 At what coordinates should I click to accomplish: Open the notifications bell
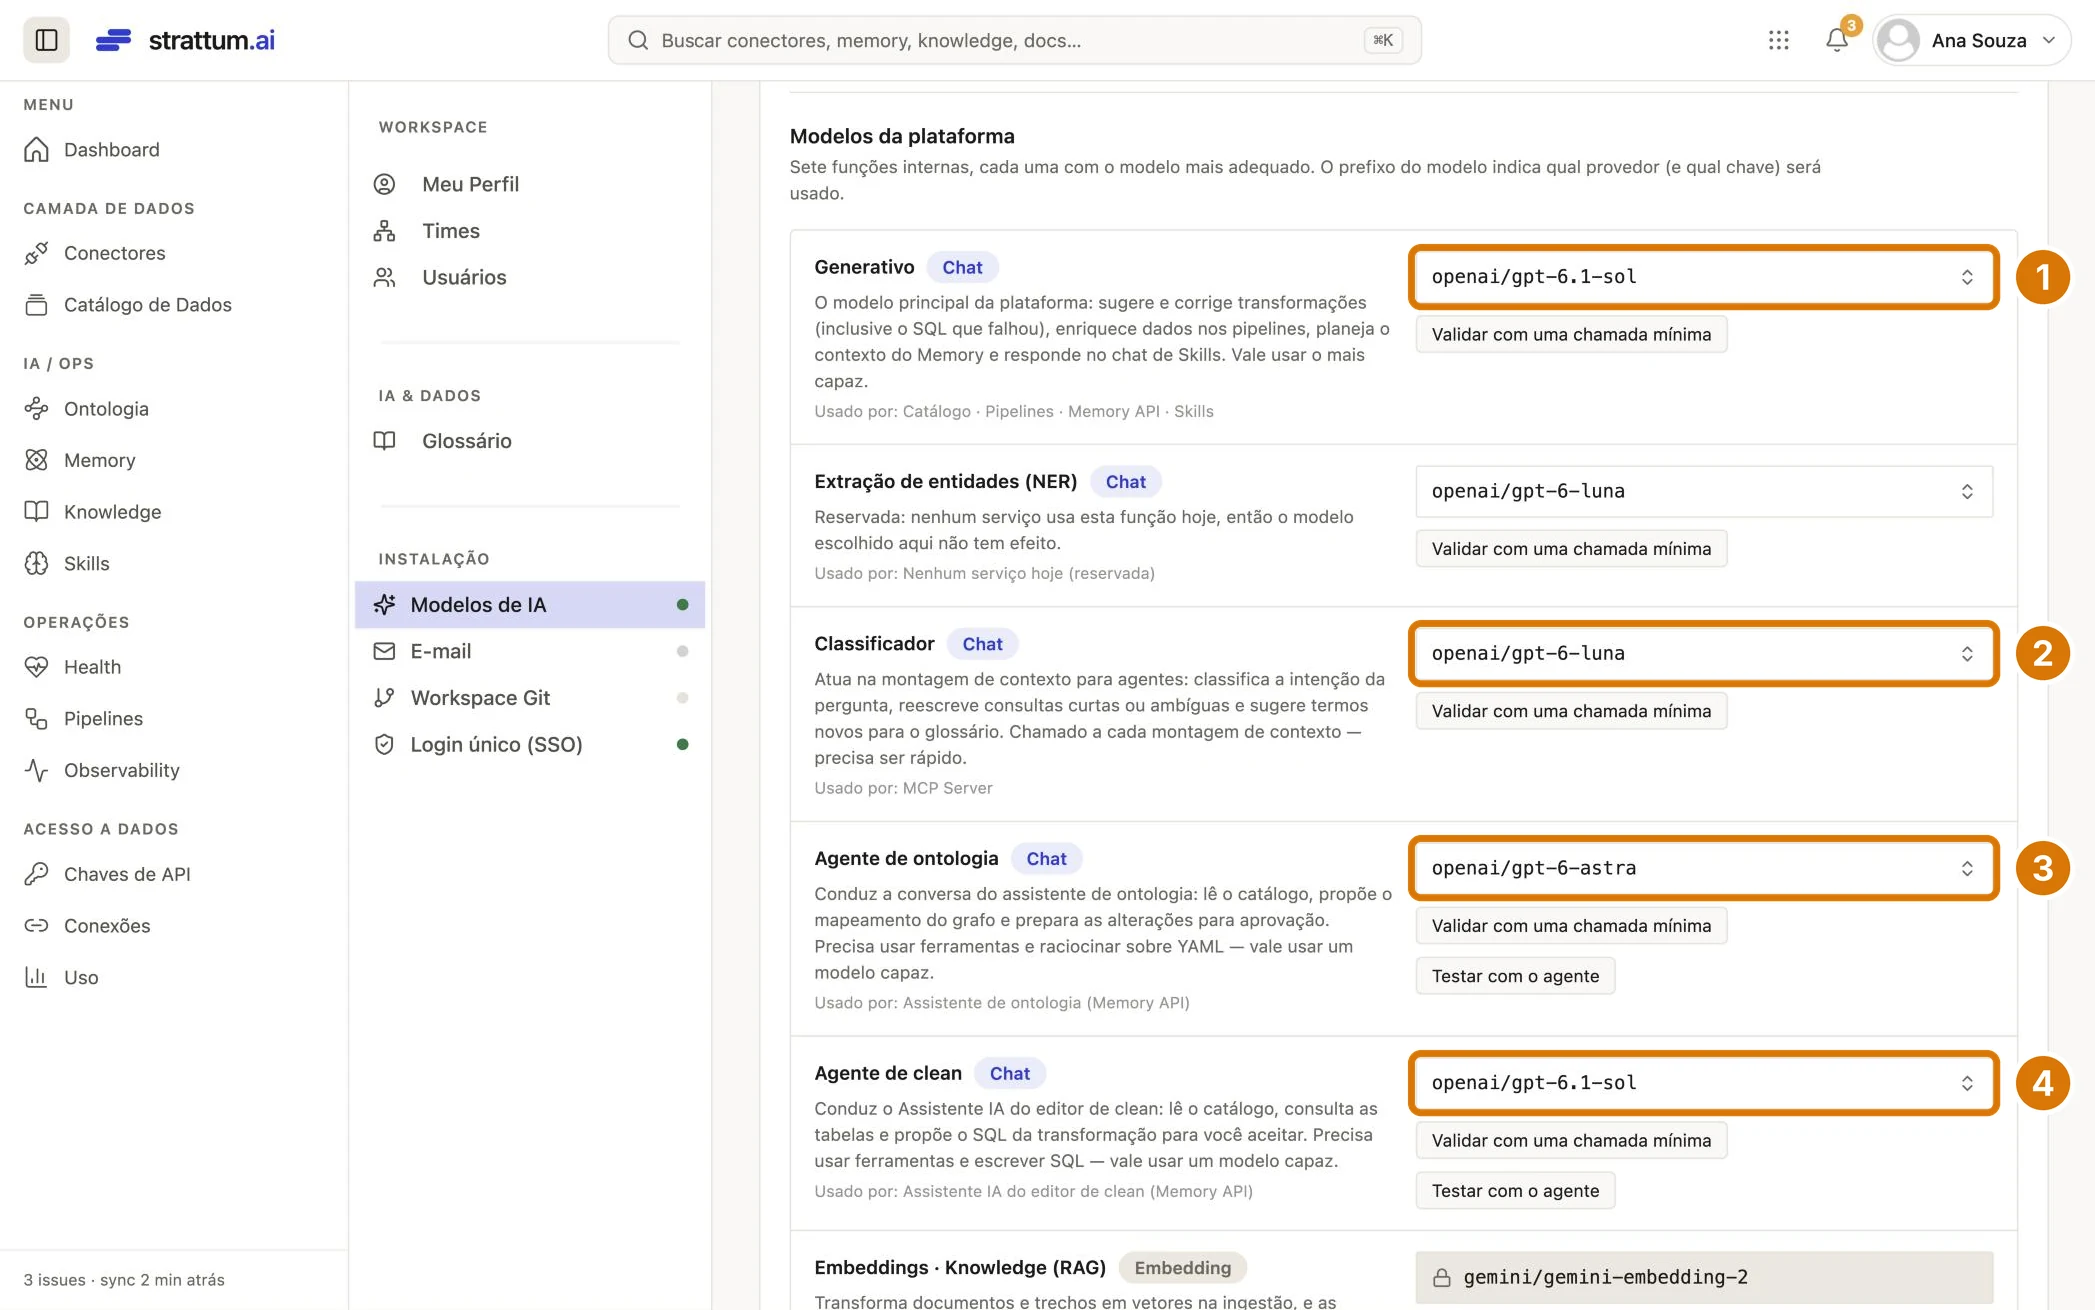pyautogui.click(x=1837, y=40)
